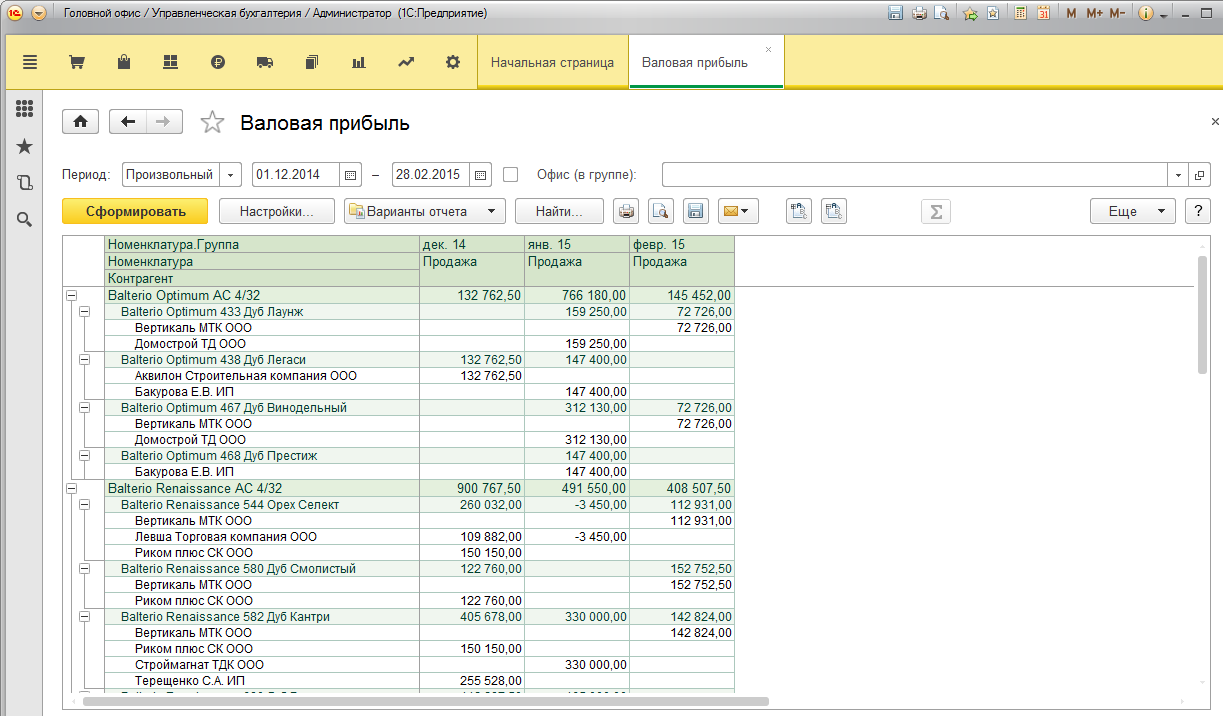Open the shopping cart section
Viewport: 1223px width, 716px height.
[76, 62]
